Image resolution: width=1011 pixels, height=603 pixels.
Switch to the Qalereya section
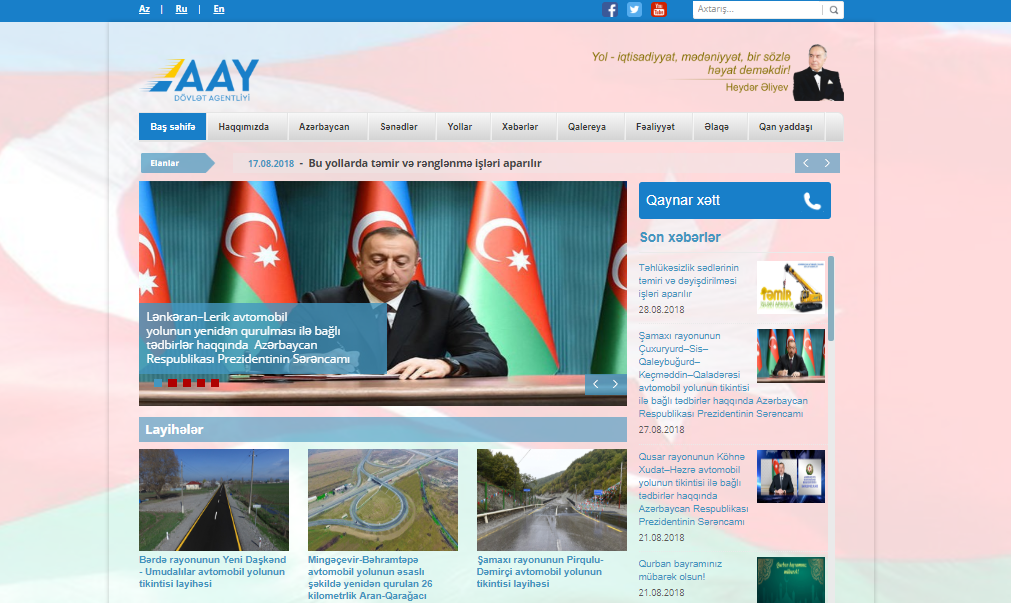(x=589, y=126)
